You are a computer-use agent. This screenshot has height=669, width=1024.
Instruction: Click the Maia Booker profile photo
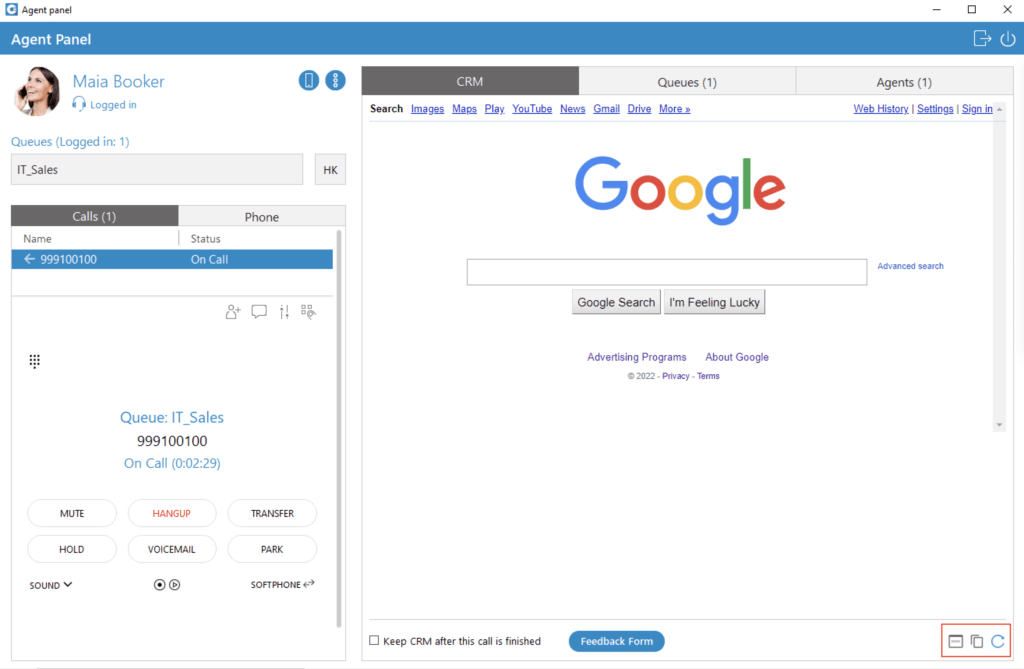coord(37,91)
